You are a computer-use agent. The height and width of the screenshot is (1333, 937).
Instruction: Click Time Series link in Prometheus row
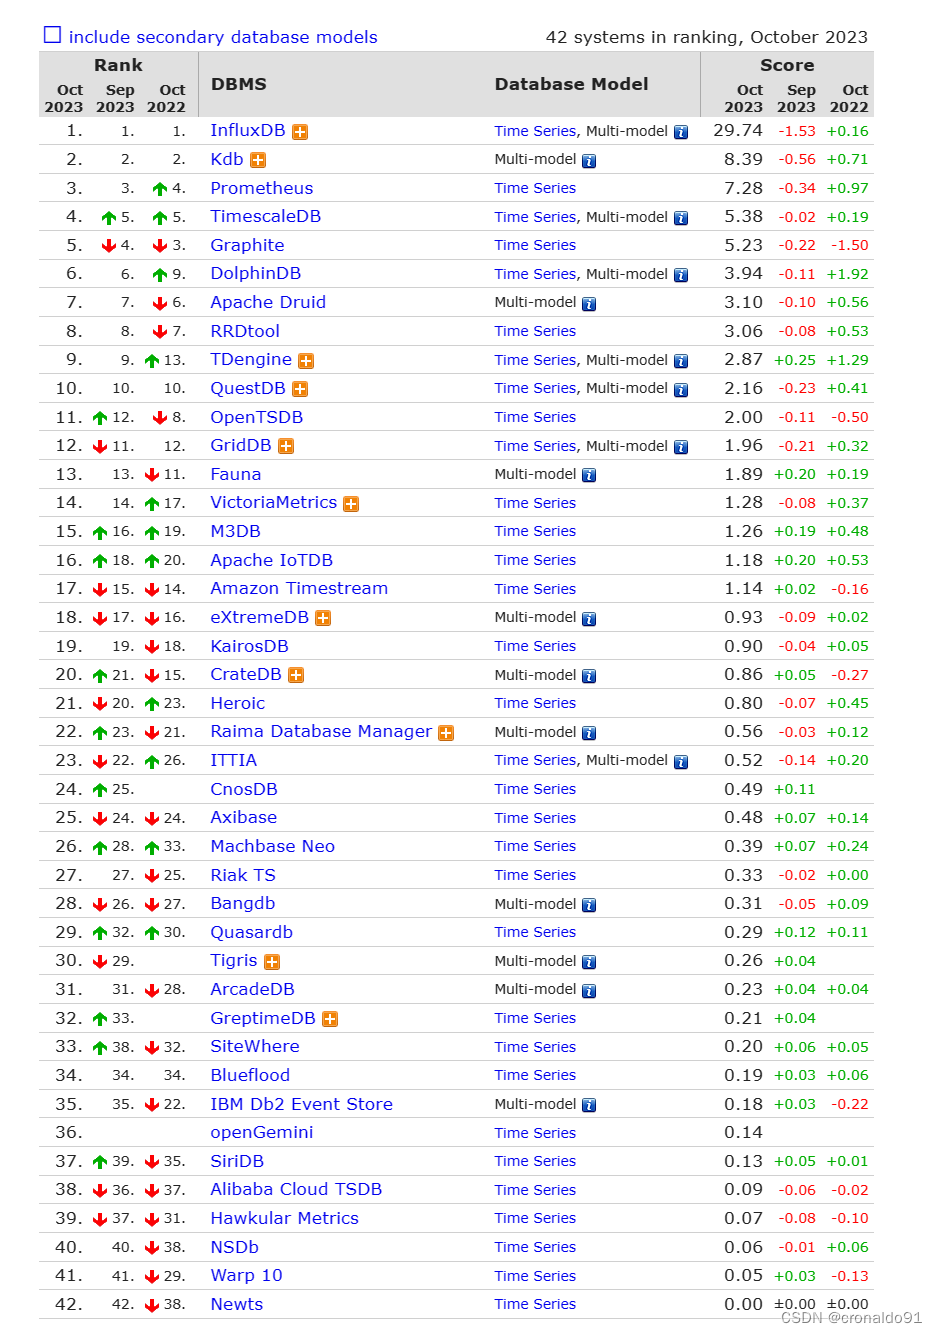(x=535, y=188)
